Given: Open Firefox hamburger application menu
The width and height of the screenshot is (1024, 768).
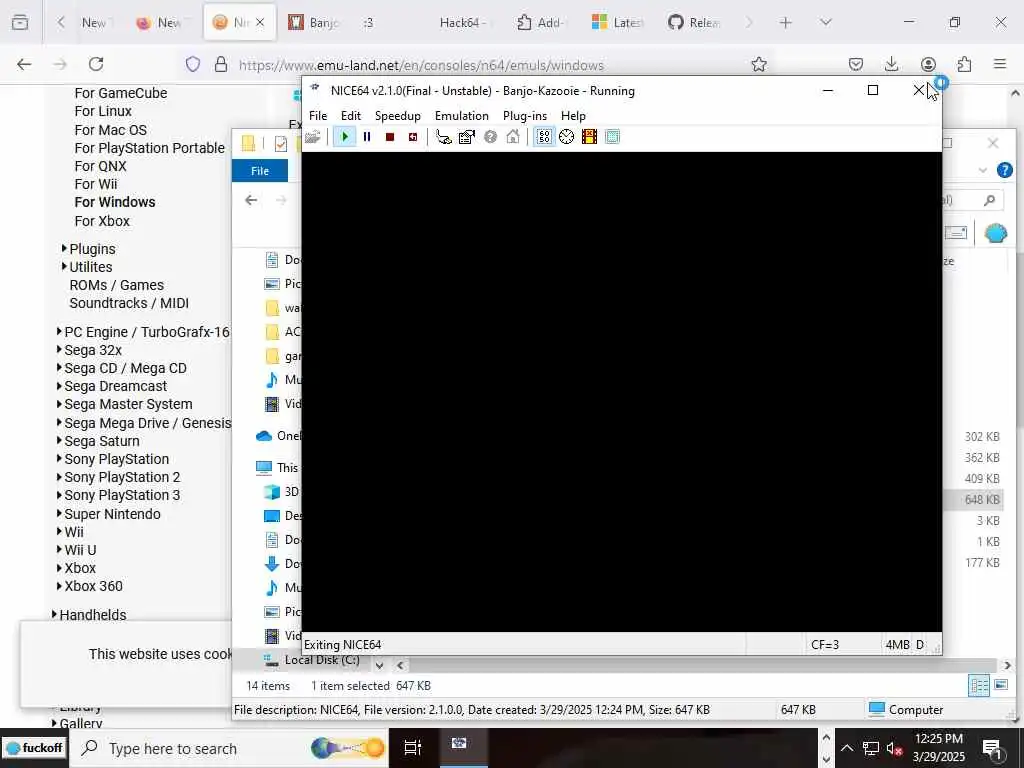Looking at the screenshot, I should [x=1000, y=64].
